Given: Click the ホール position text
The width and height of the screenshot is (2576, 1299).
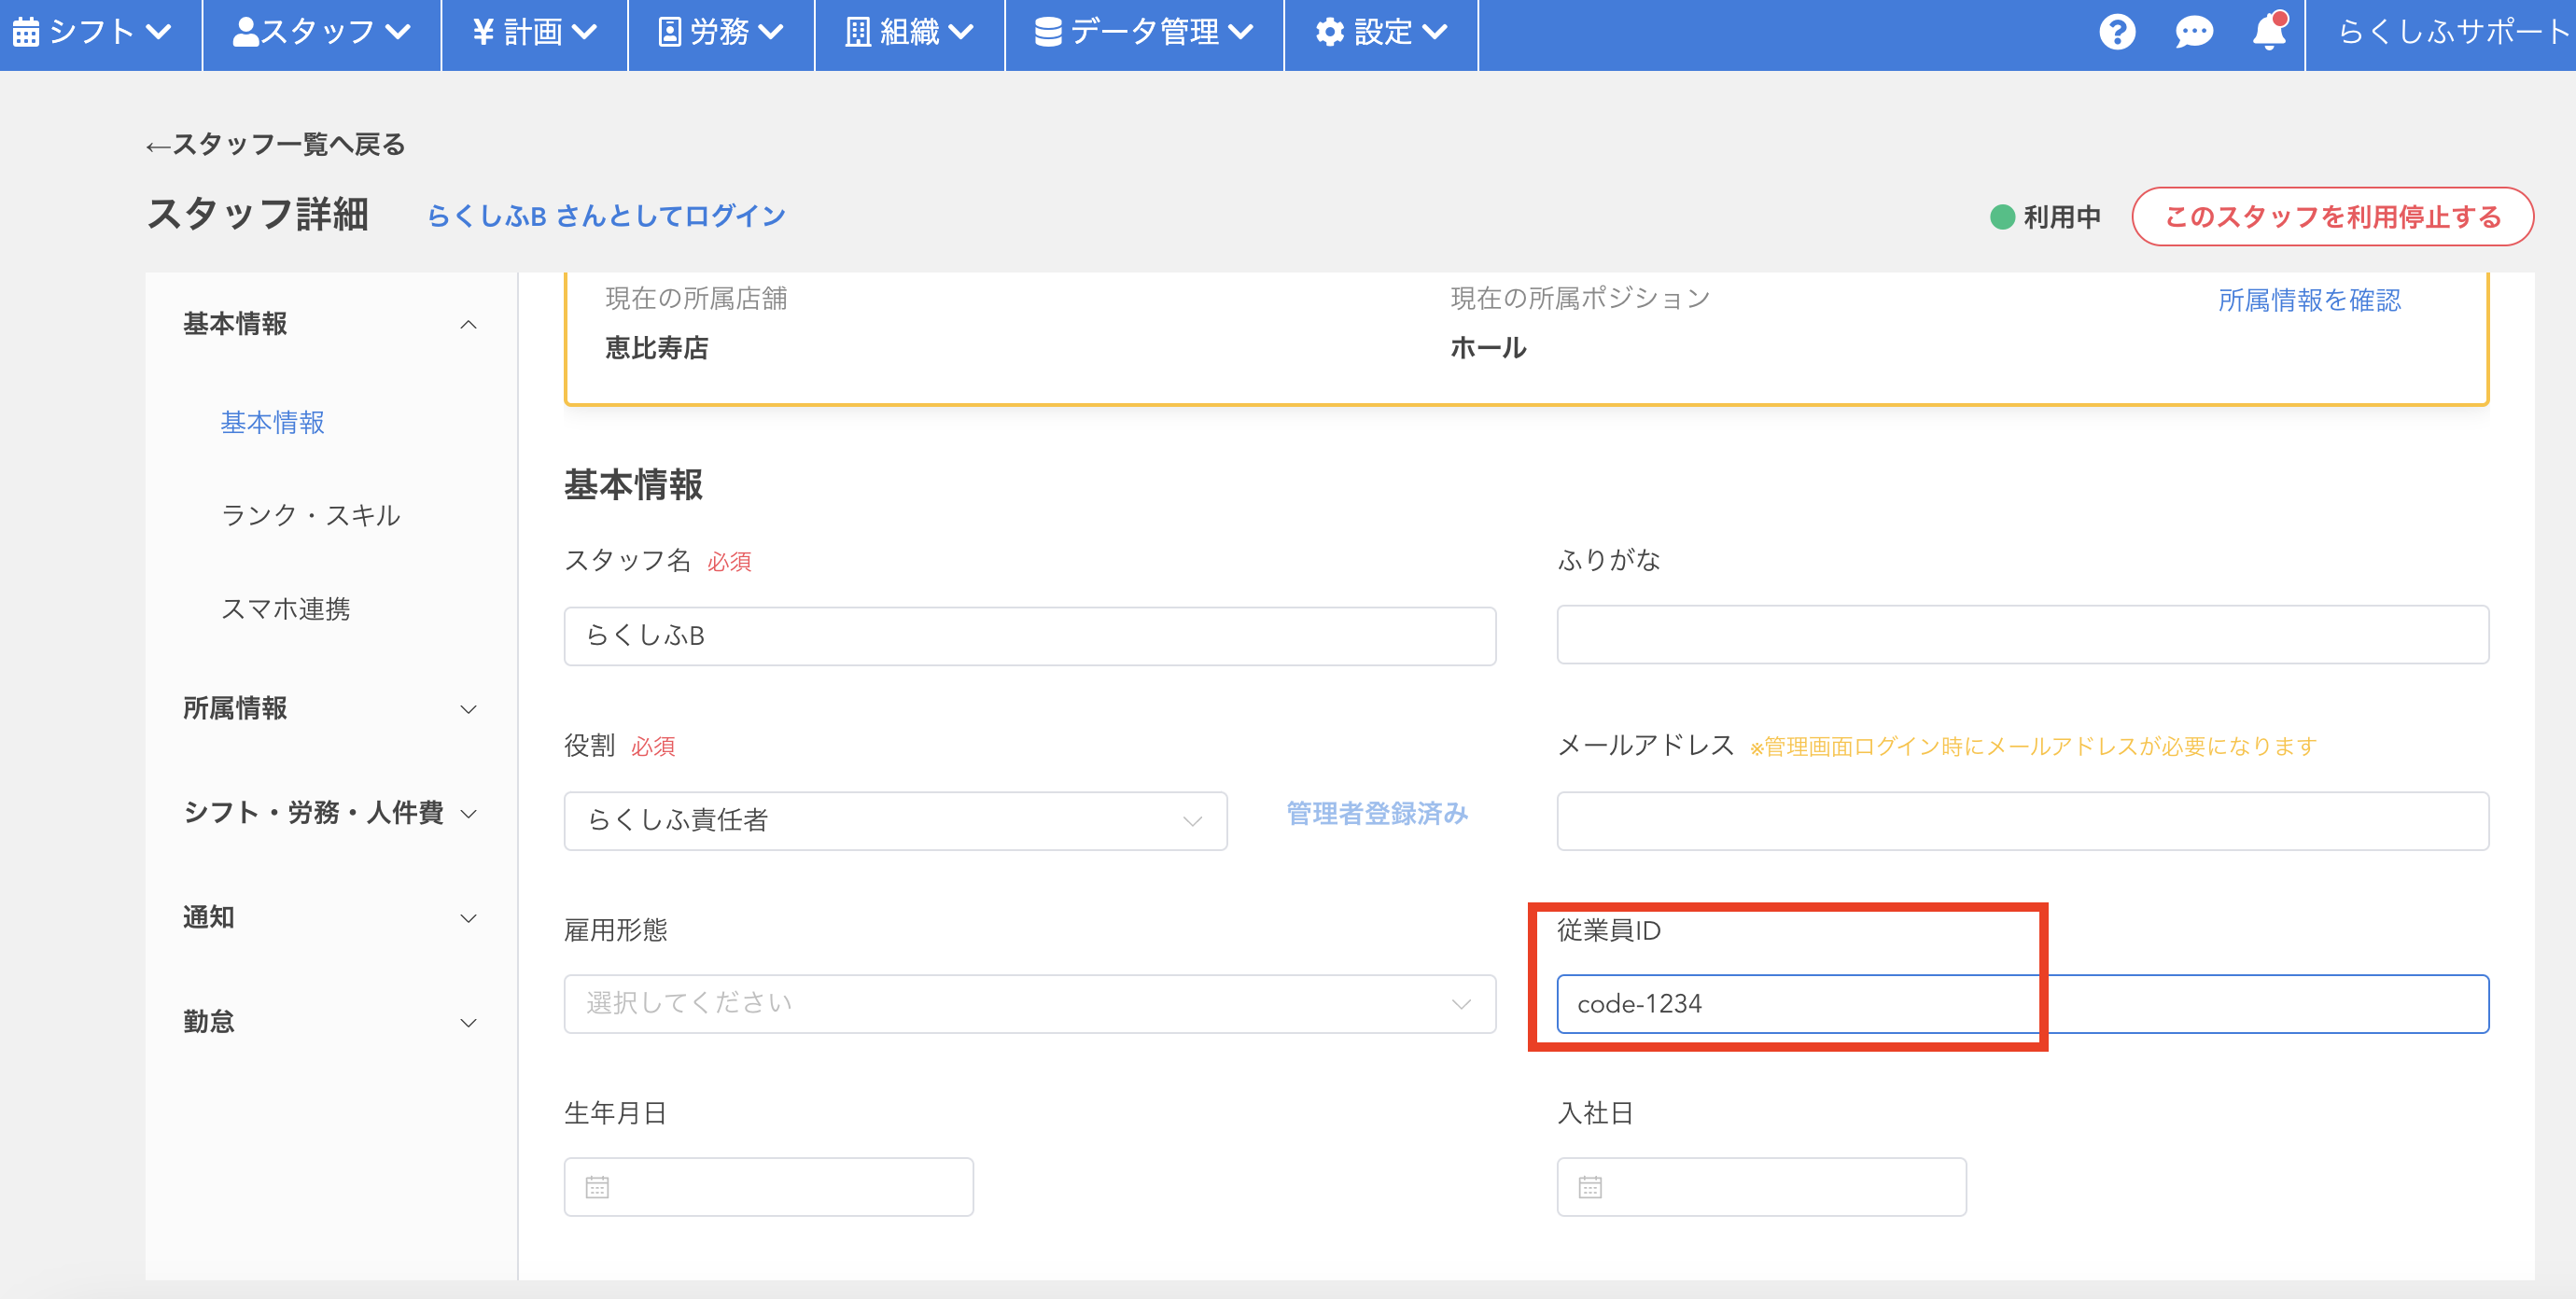Looking at the screenshot, I should pos(1488,348).
